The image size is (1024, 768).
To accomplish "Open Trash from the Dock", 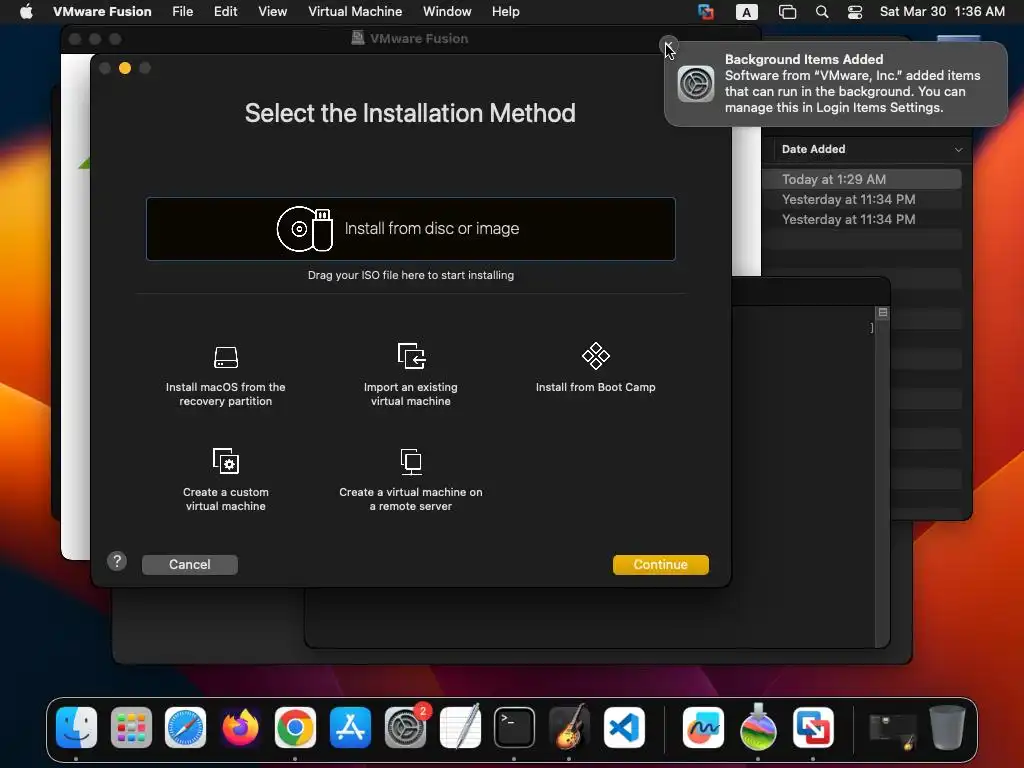I will click(947, 727).
